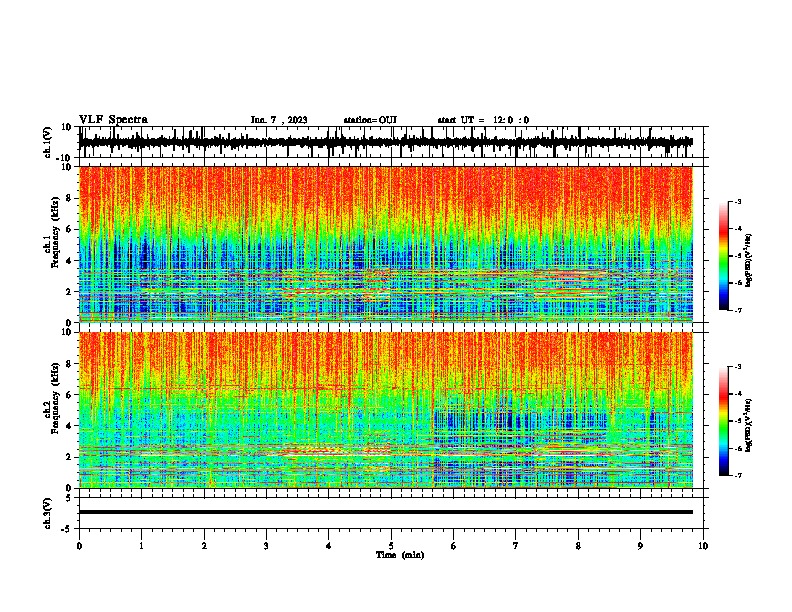Click the "2" kHz tick of ch.1 spectrogram
The image size is (792, 612).
click(x=70, y=292)
